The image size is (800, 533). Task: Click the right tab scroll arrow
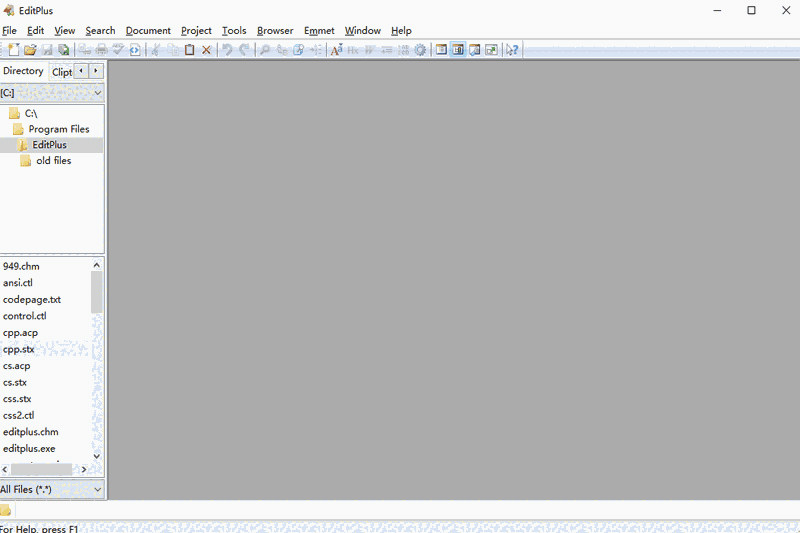[x=96, y=71]
